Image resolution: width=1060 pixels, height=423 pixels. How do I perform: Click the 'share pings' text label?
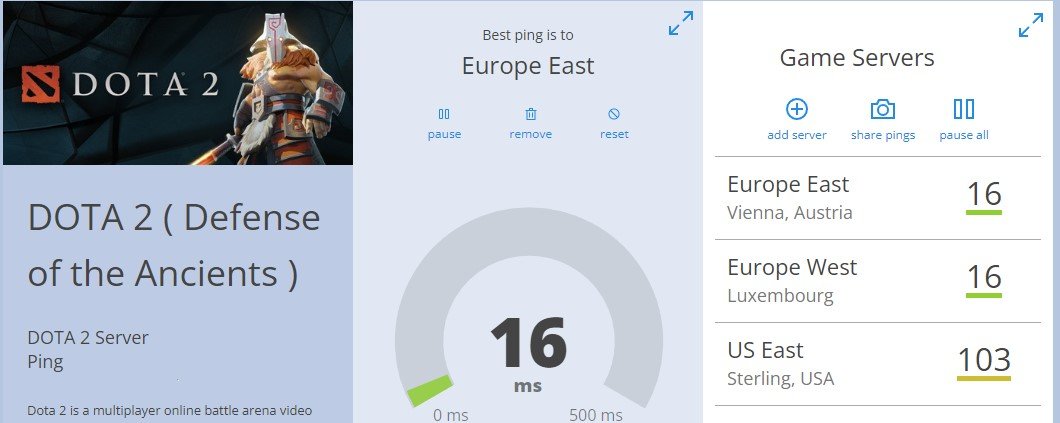(x=883, y=135)
